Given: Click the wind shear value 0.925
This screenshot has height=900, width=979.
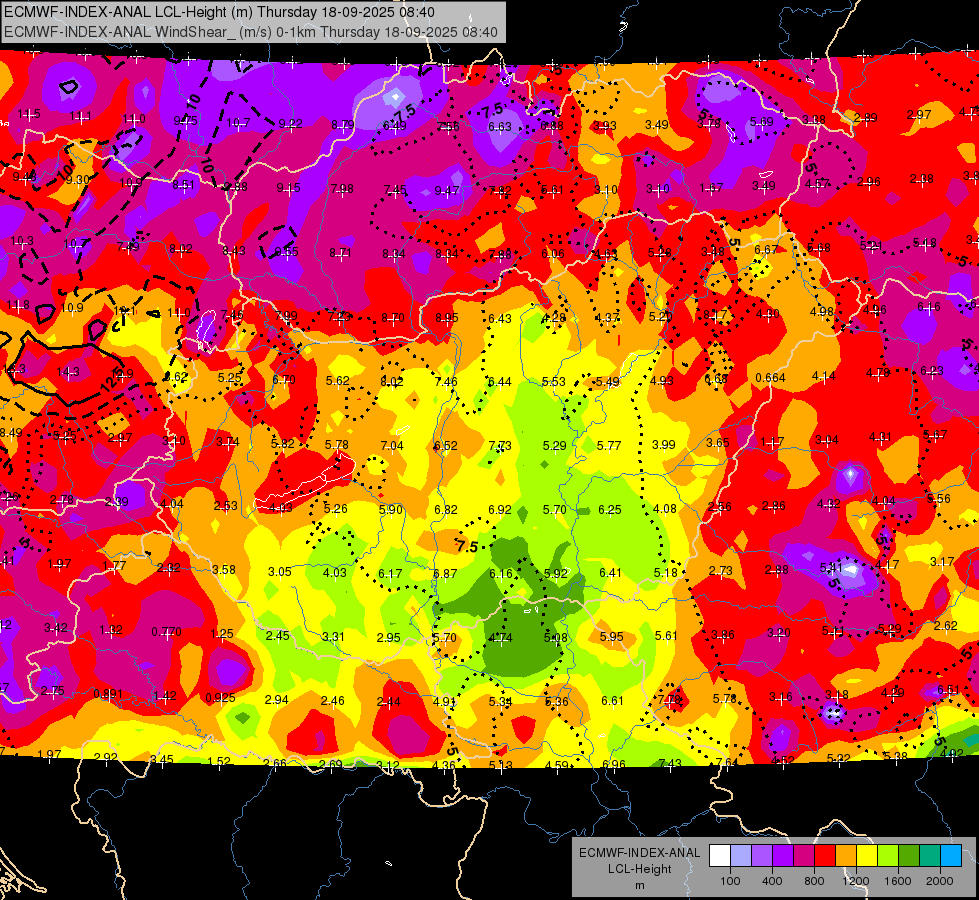Looking at the screenshot, I should pyautogui.click(x=220, y=698).
